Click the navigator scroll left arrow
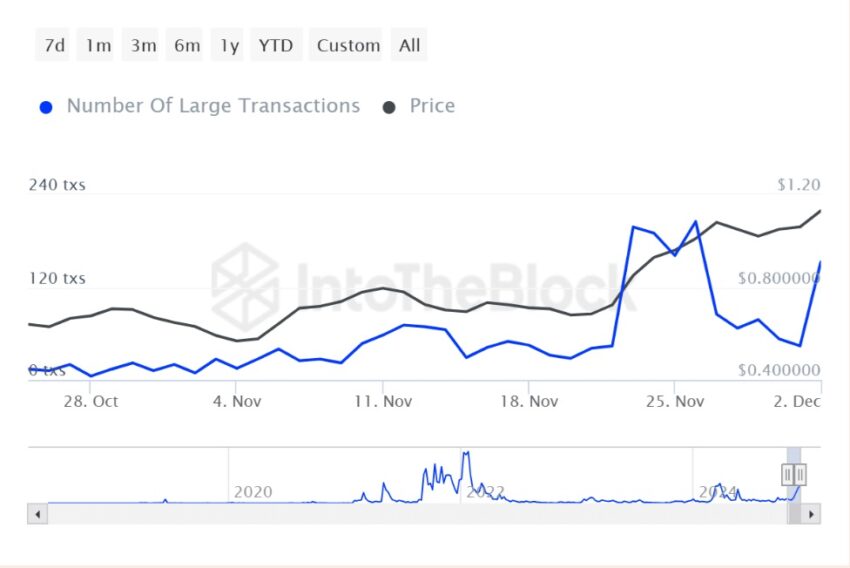Viewport: 850px width, 568px height. click(37, 514)
